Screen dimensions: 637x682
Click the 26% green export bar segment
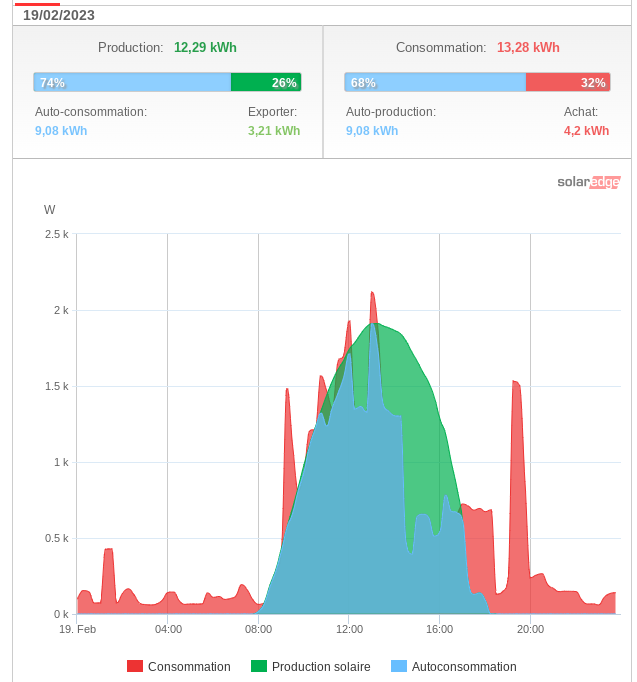click(x=266, y=83)
